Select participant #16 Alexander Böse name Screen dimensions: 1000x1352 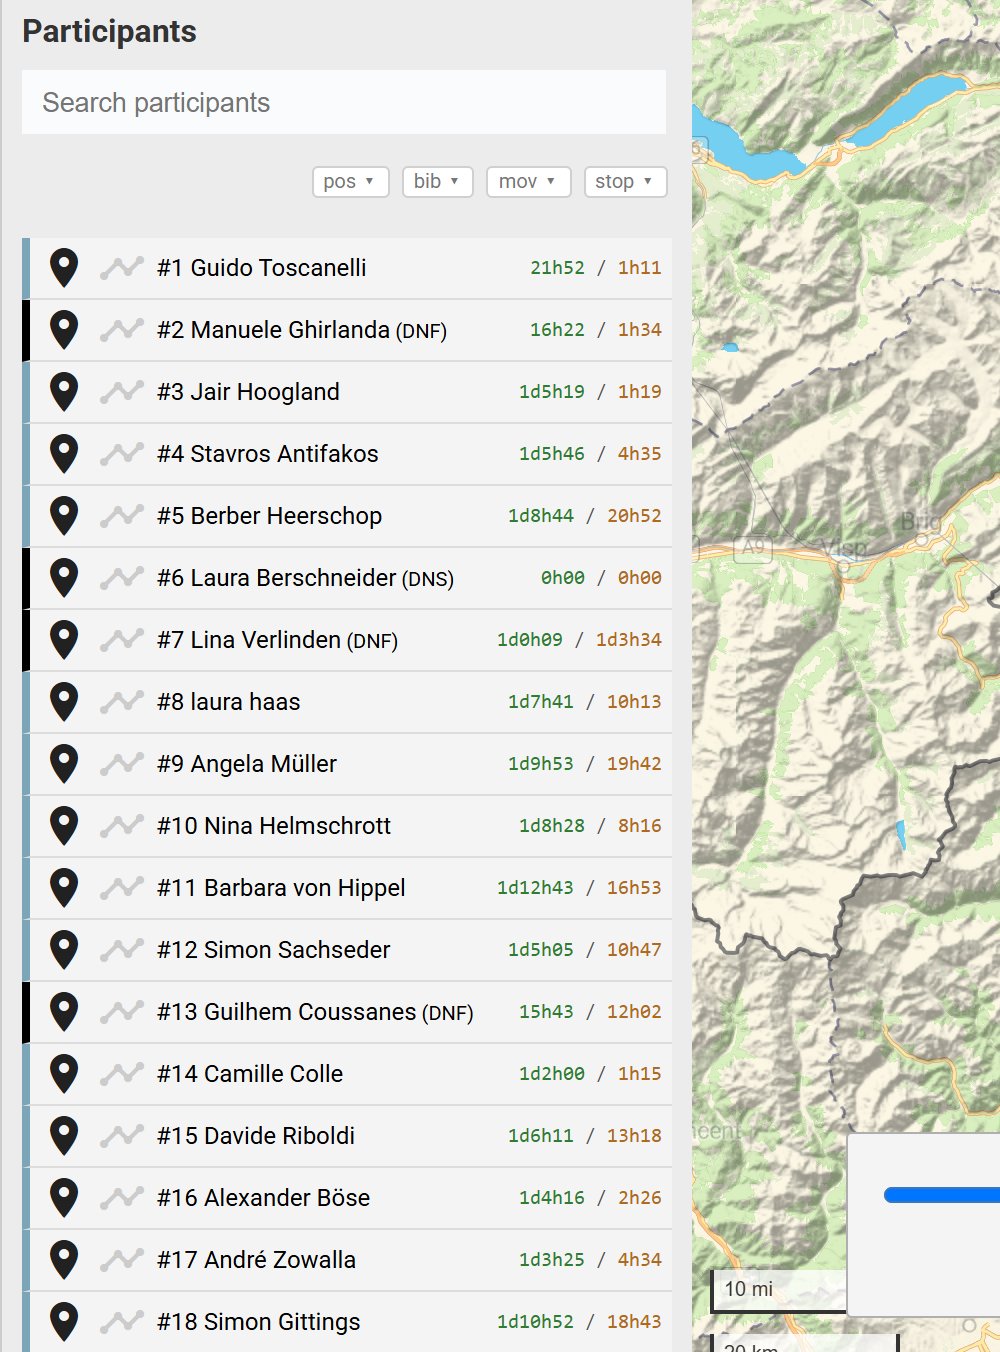coord(264,1198)
